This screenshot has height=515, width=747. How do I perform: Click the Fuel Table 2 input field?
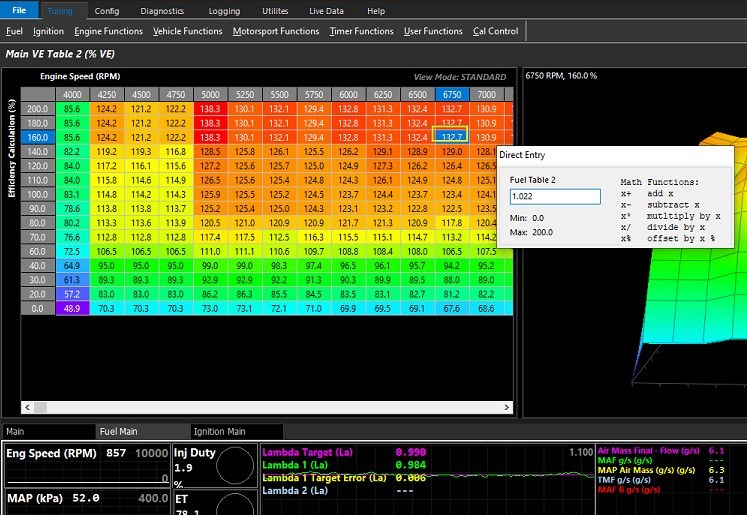pos(554,197)
